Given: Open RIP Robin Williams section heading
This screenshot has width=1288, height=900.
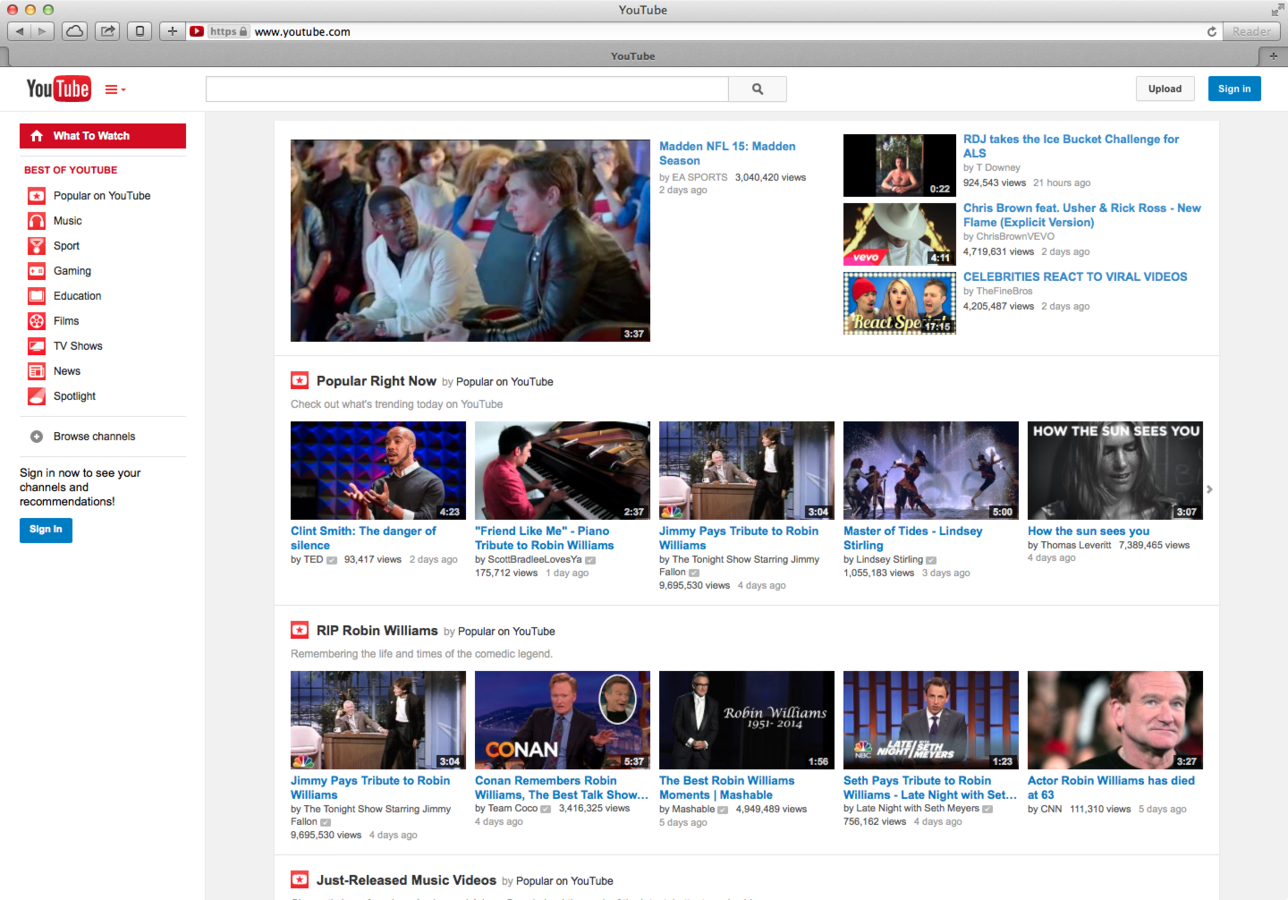Looking at the screenshot, I should pos(377,631).
